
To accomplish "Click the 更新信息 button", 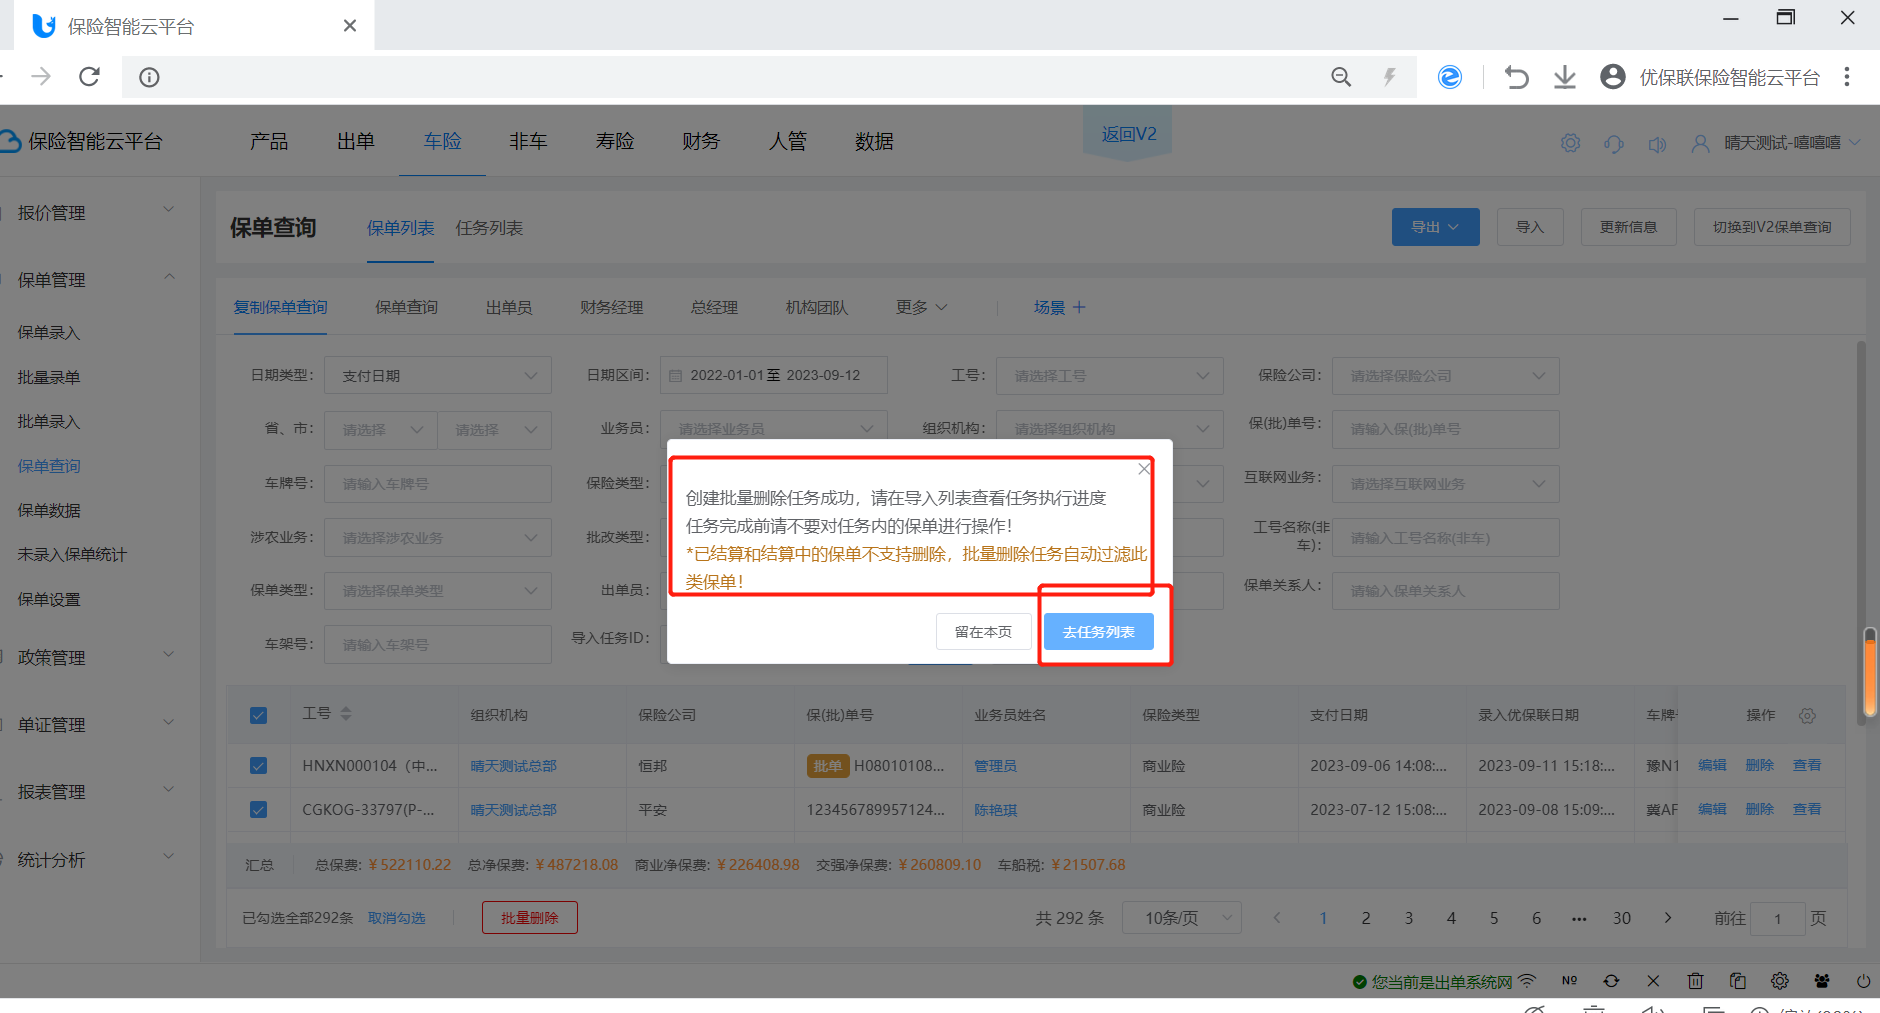I will (1628, 227).
